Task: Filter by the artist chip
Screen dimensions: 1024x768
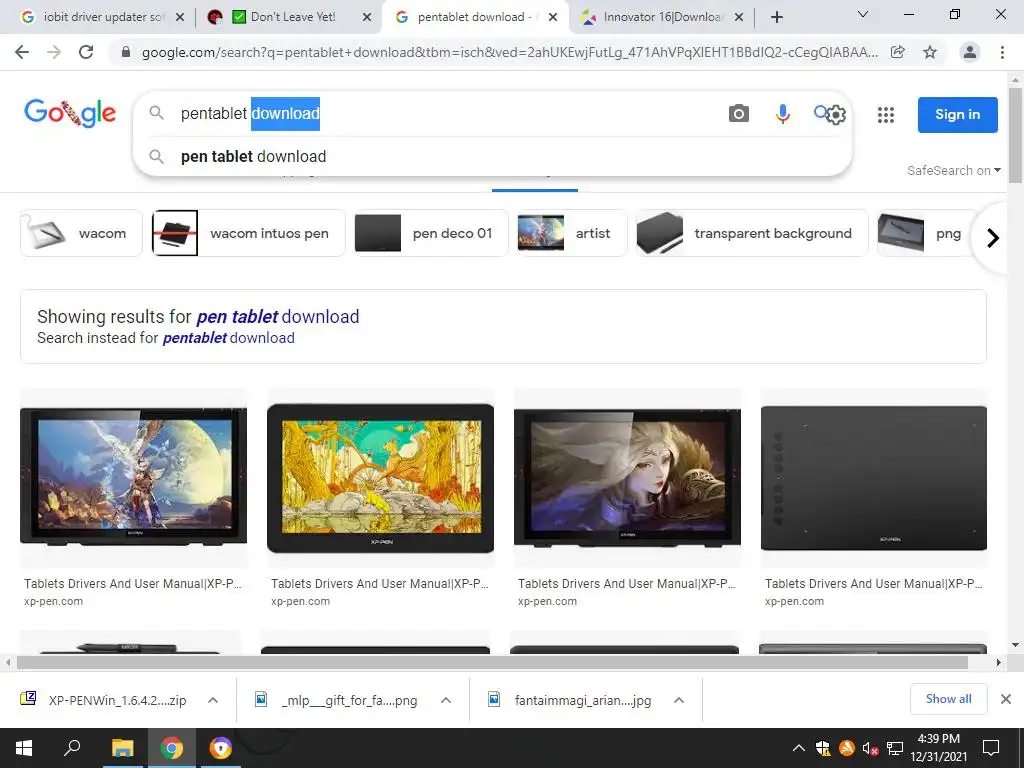Action: pyautogui.click(x=571, y=233)
